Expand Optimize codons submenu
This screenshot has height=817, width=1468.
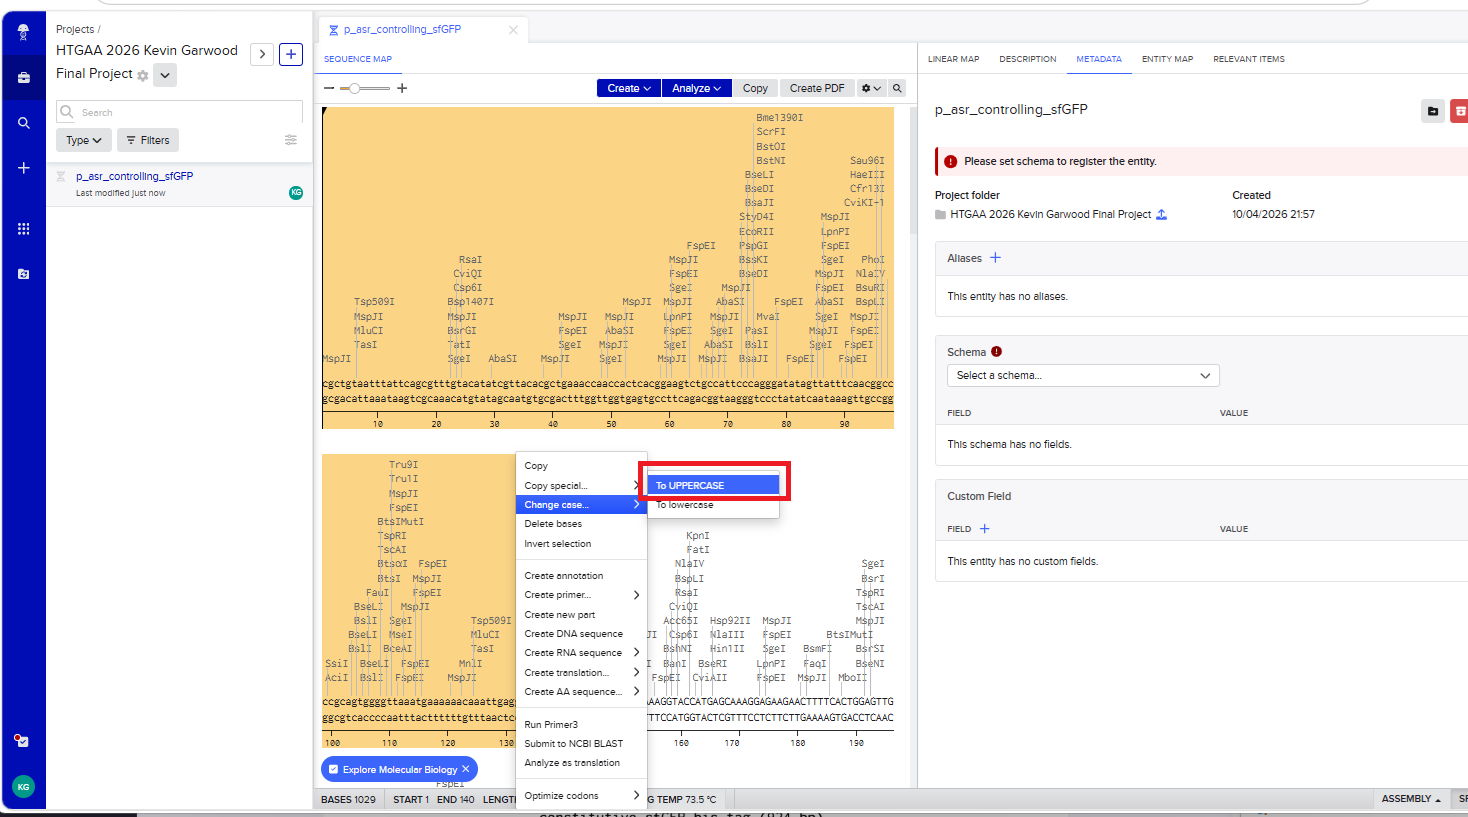tap(581, 796)
